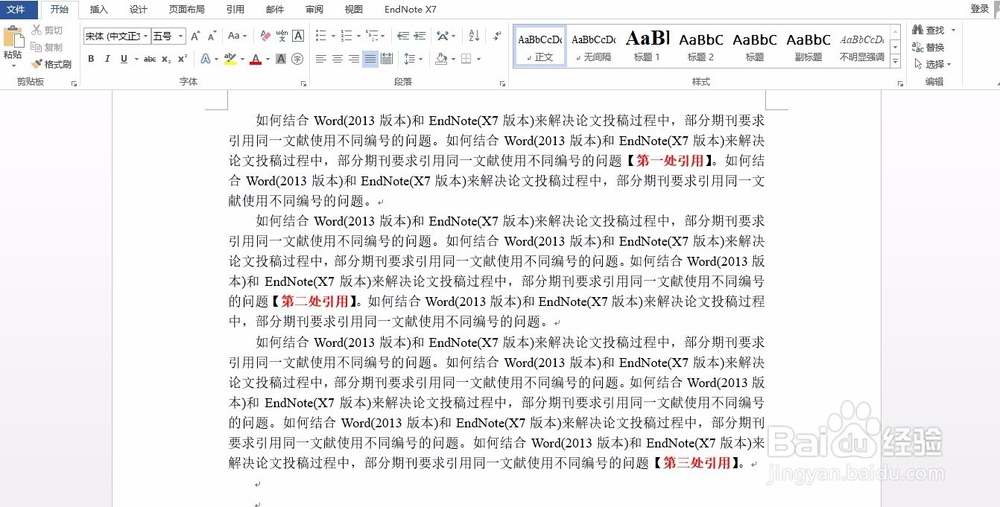Screen dimensions: 1000x507
Task: Open Find (查找) with binoculars icon
Action: pyautogui.click(x=929, y=30)
